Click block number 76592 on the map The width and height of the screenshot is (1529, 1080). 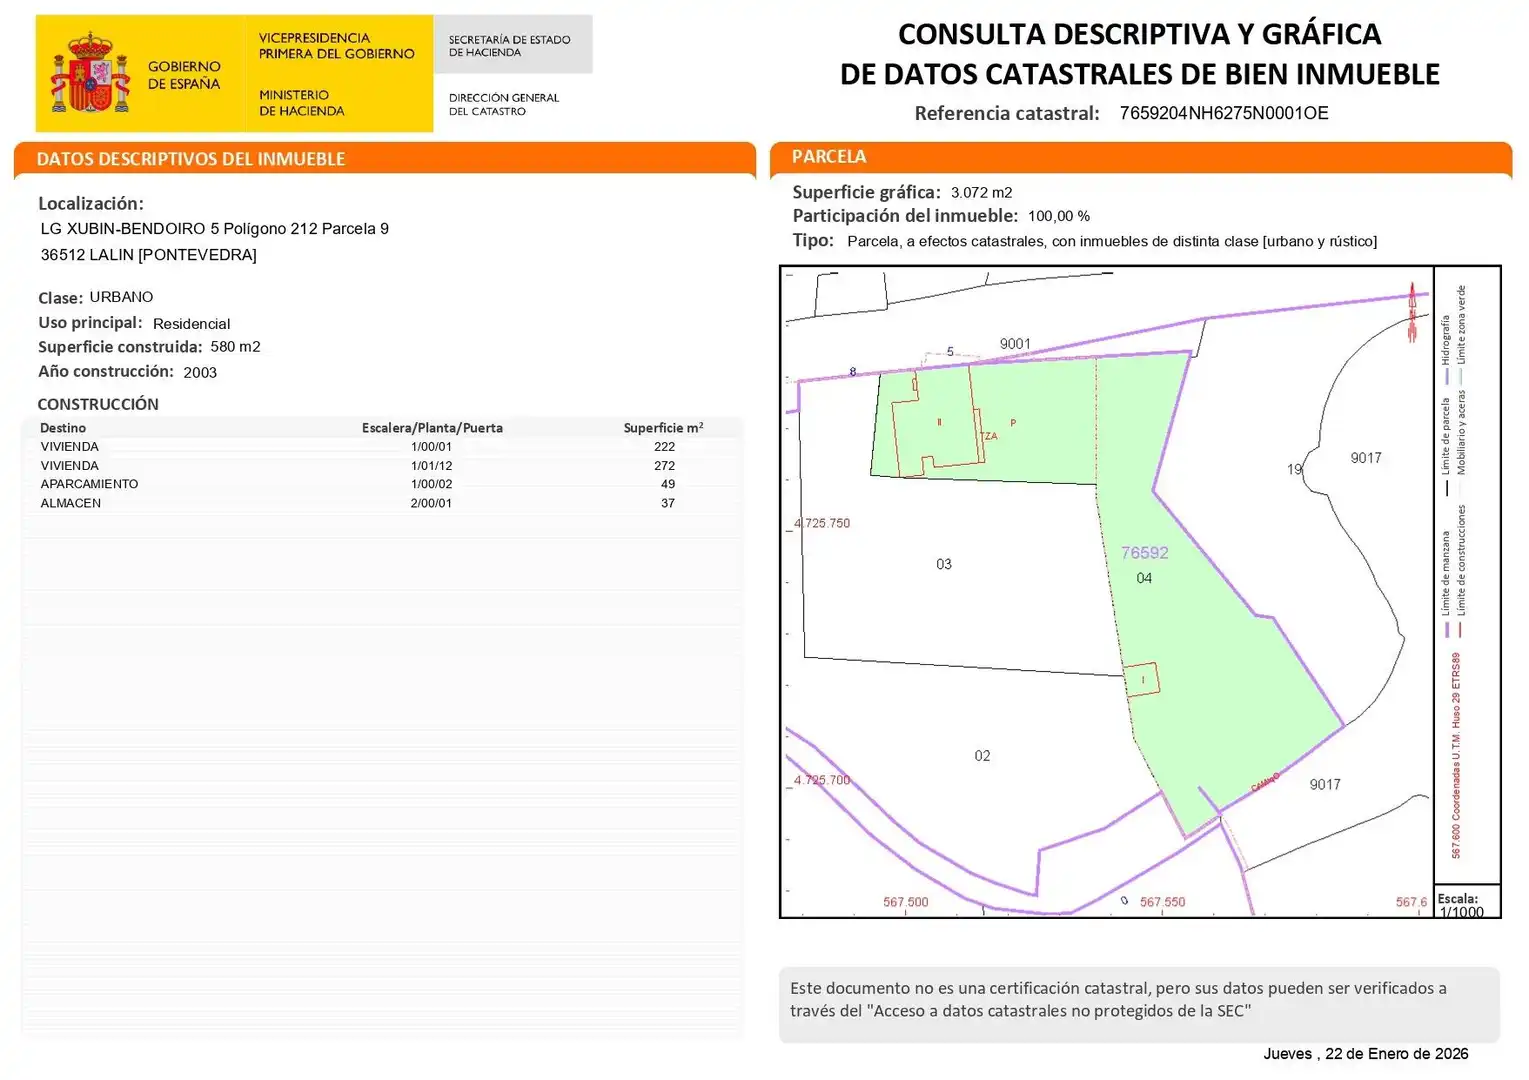[x=1145, y=553]
